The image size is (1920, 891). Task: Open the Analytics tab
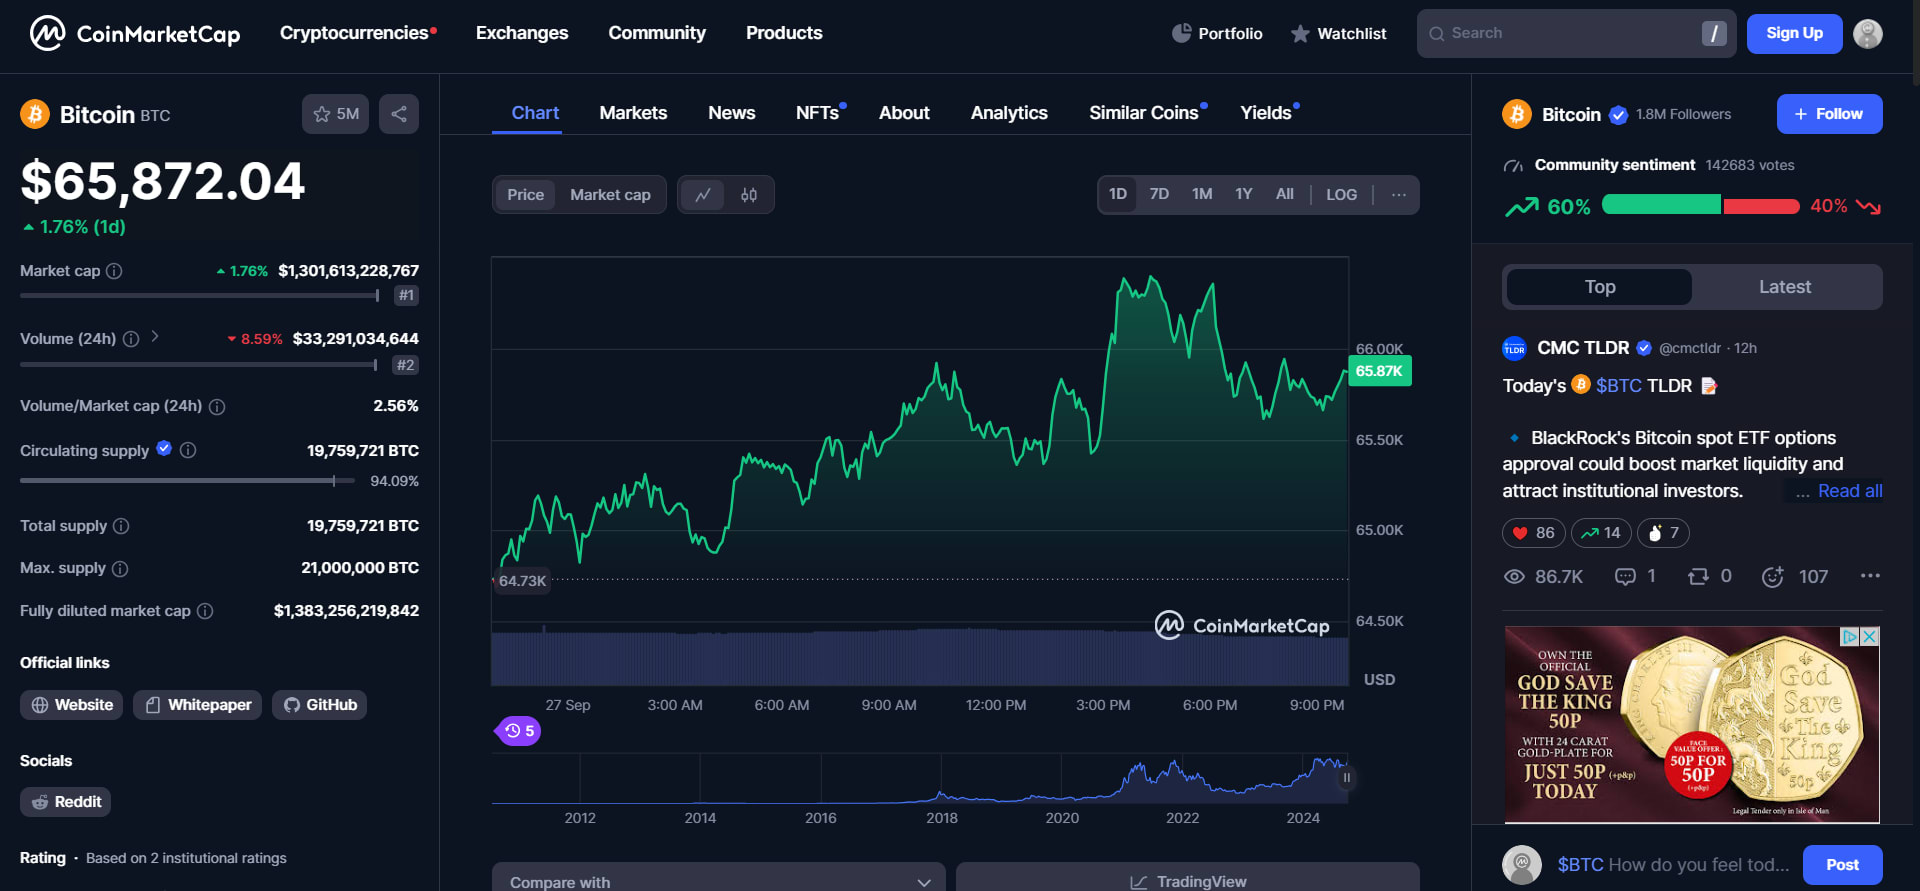pyautogui.click(x=1009, y=113)
